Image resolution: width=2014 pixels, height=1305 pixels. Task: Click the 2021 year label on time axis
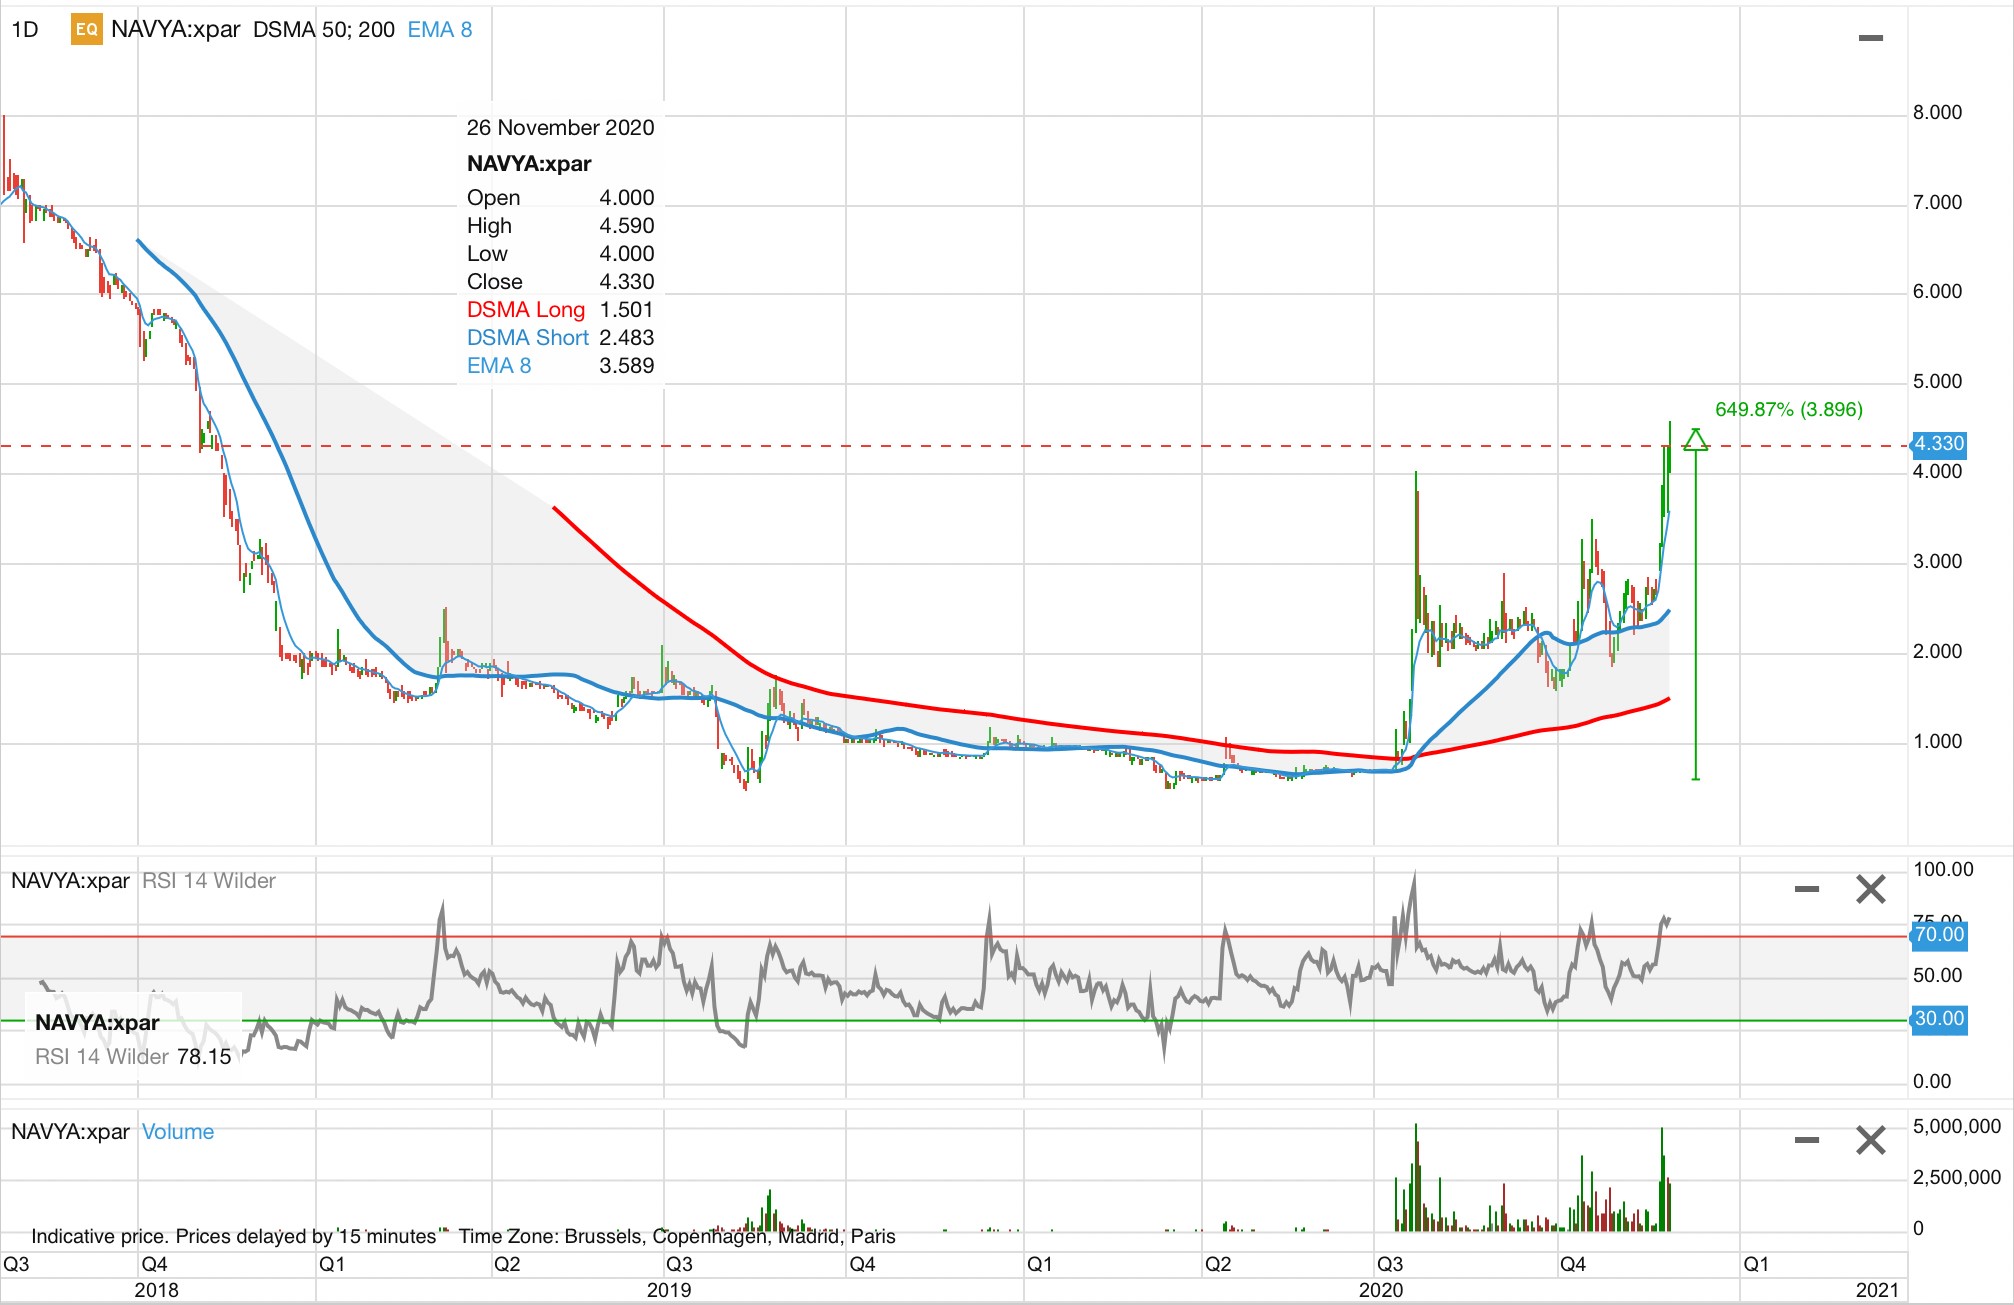pos(1877,1289)
